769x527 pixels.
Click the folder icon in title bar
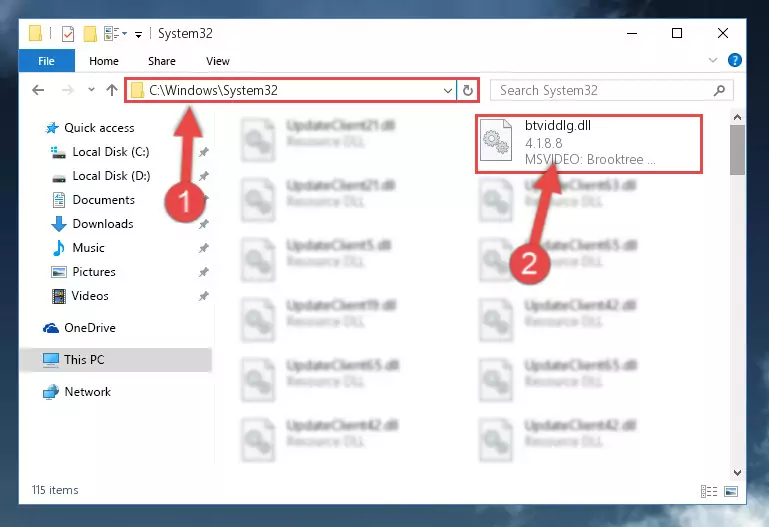[35, 33]
